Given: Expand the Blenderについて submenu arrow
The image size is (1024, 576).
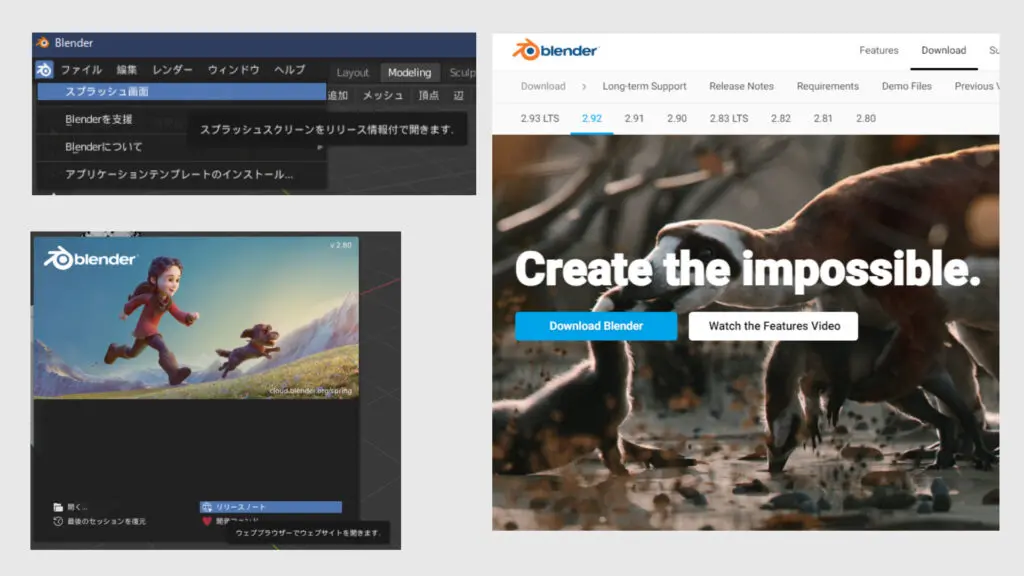Looking at the screenshot, I should click(x=320, y=147).
